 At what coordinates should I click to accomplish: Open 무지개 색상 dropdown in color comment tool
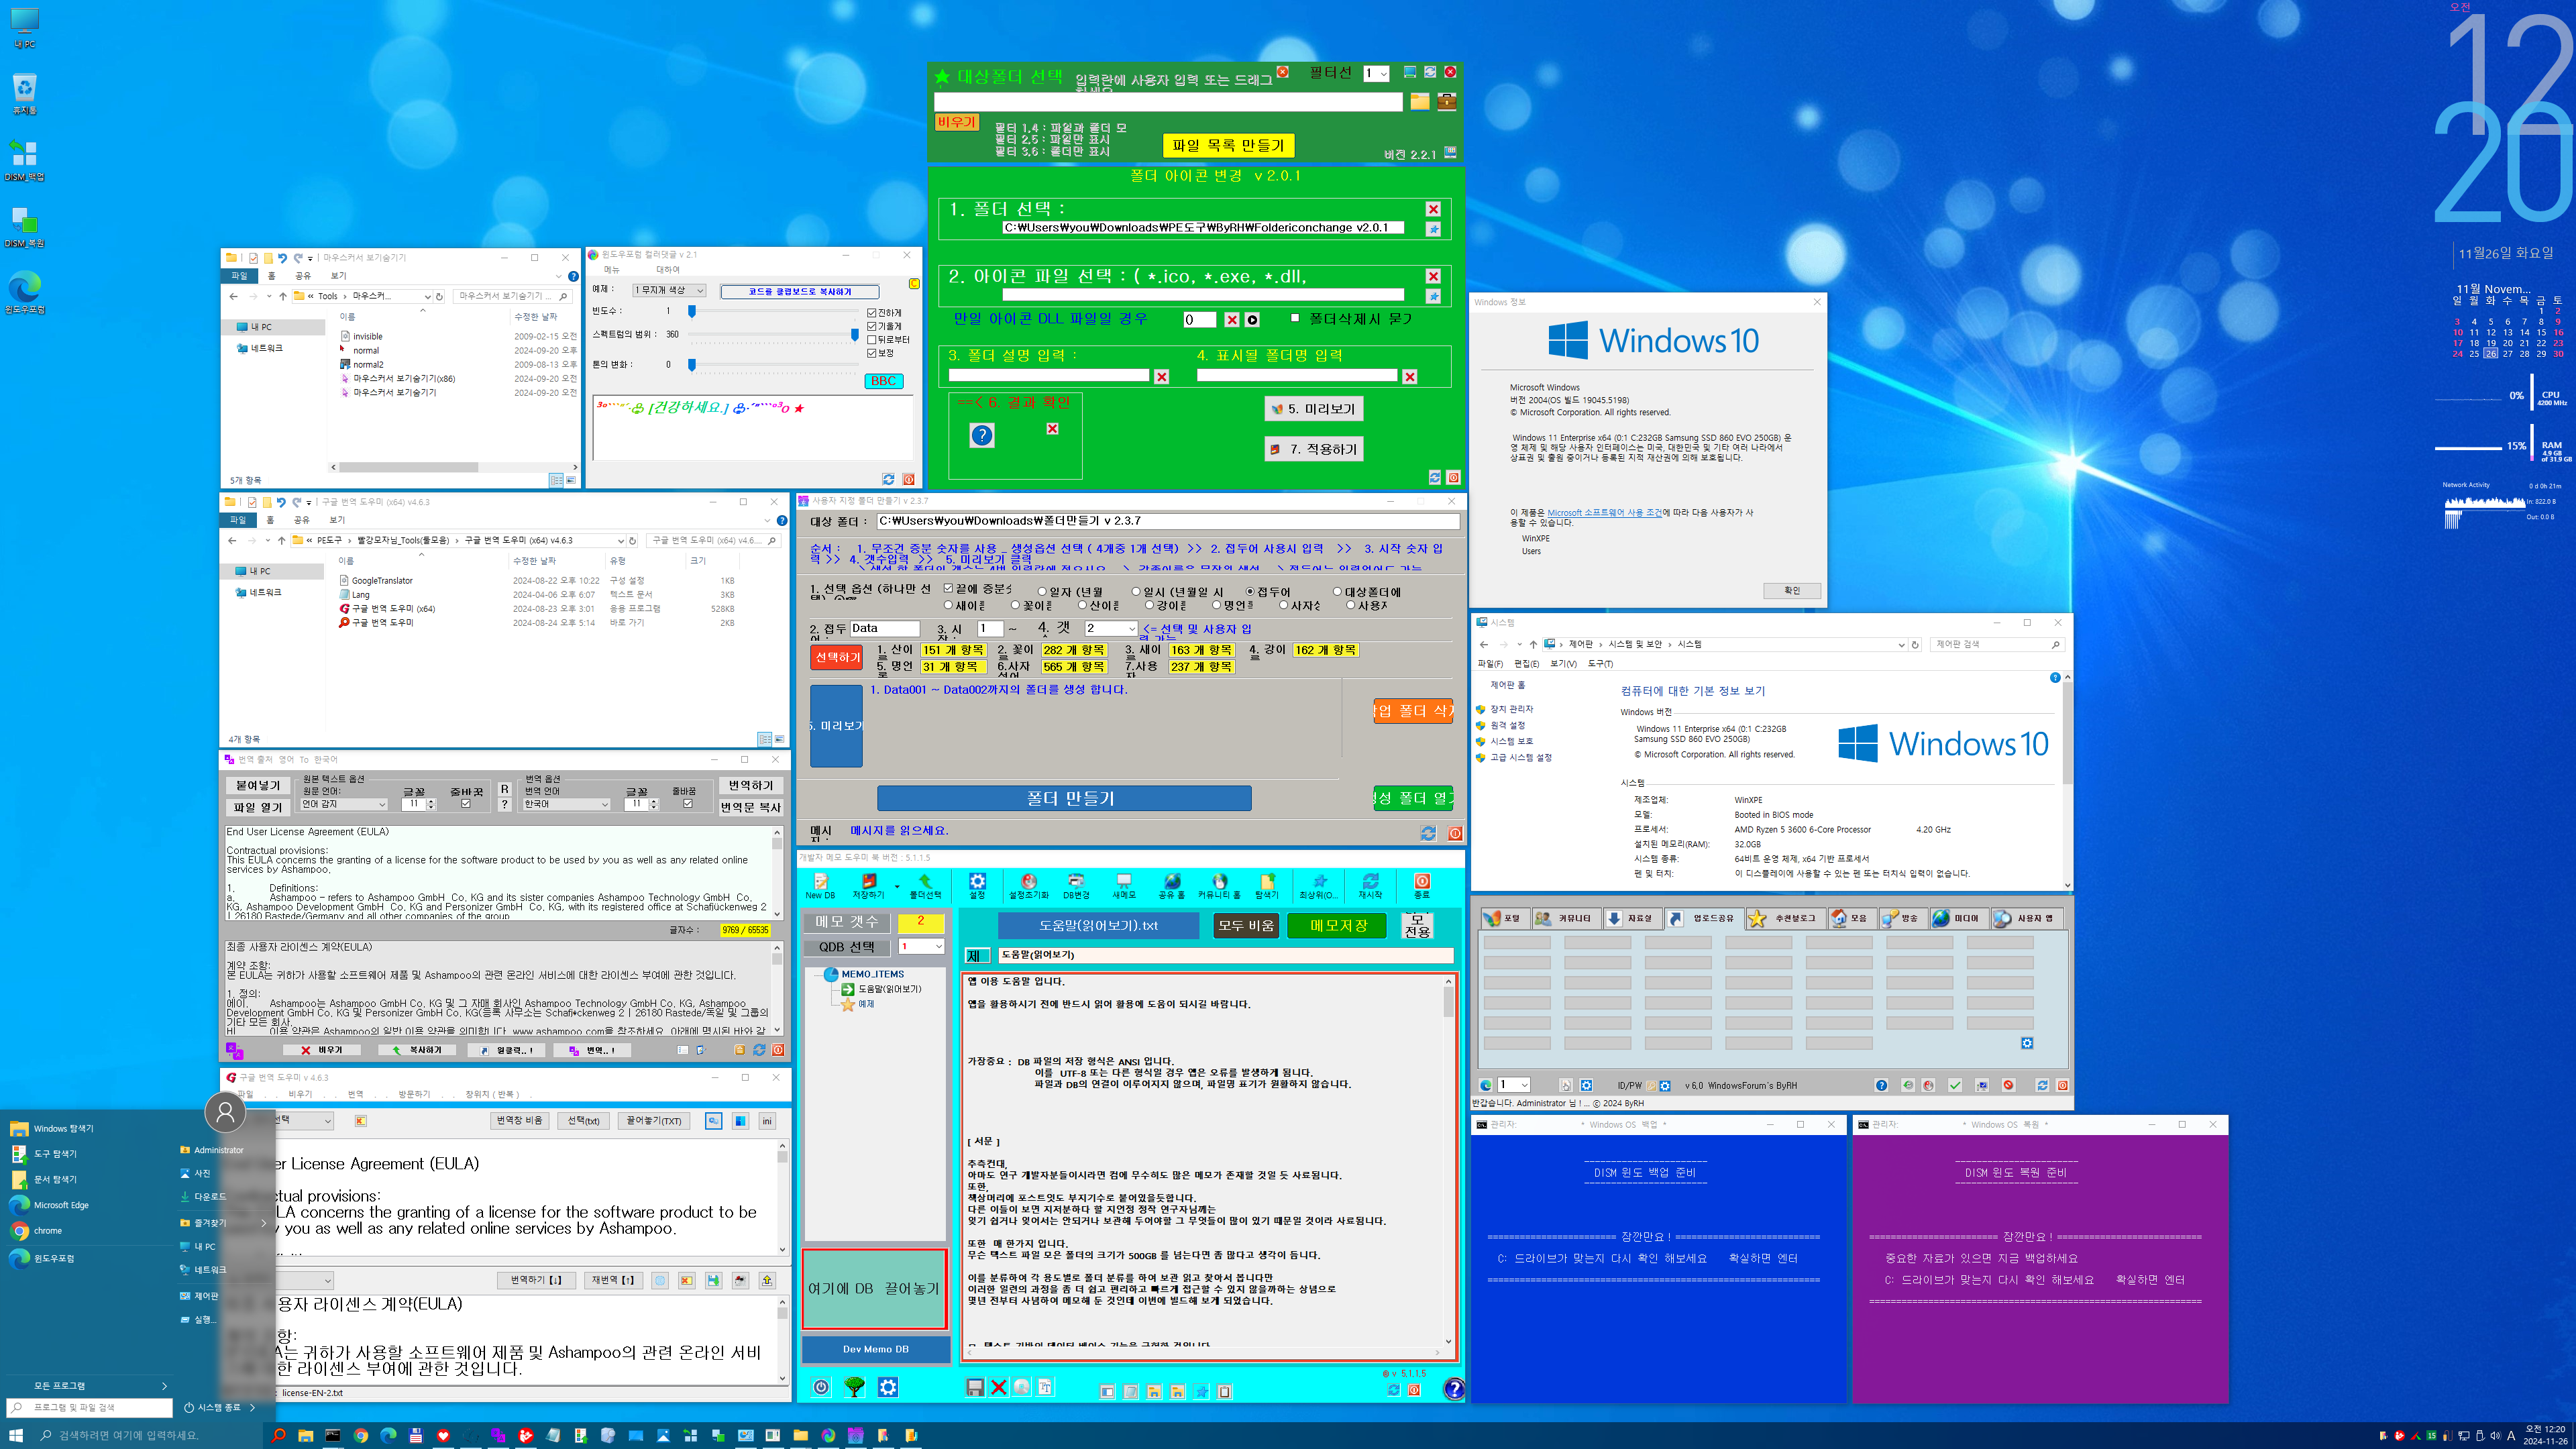[x=669, y=290]
